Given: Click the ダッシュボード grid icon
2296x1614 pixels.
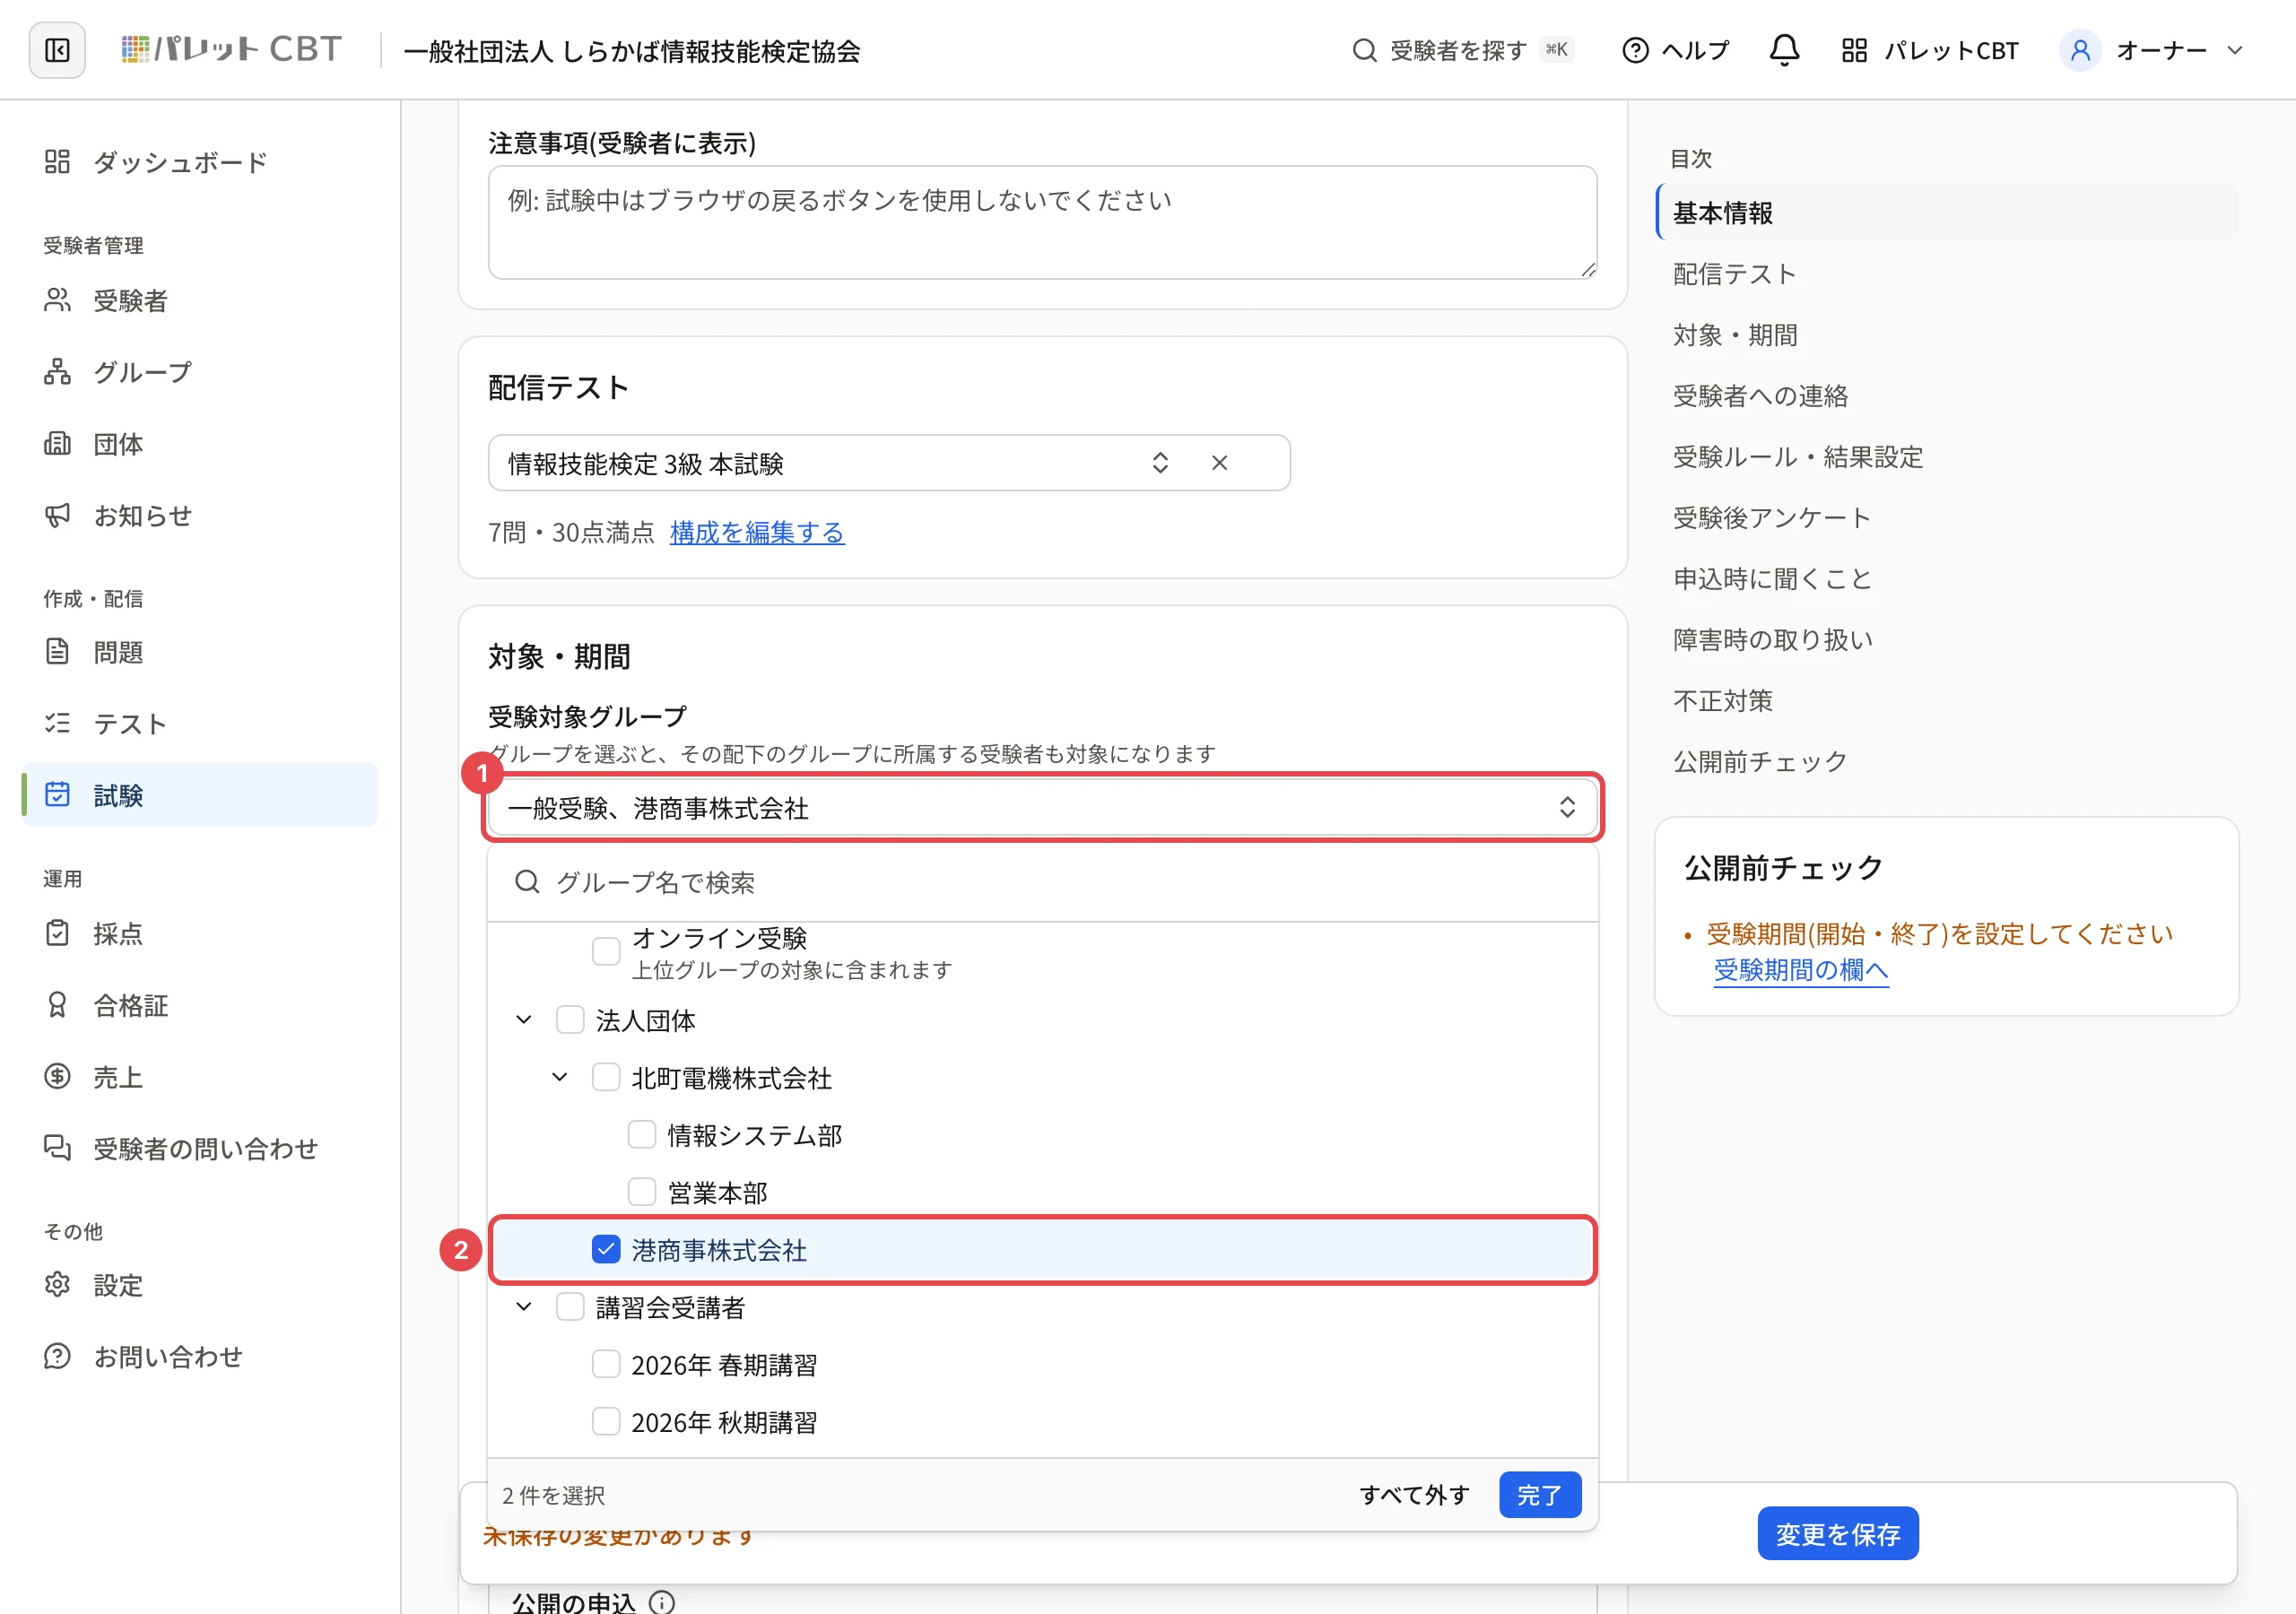Looking at the screenshot, I should tap(57, 162).
